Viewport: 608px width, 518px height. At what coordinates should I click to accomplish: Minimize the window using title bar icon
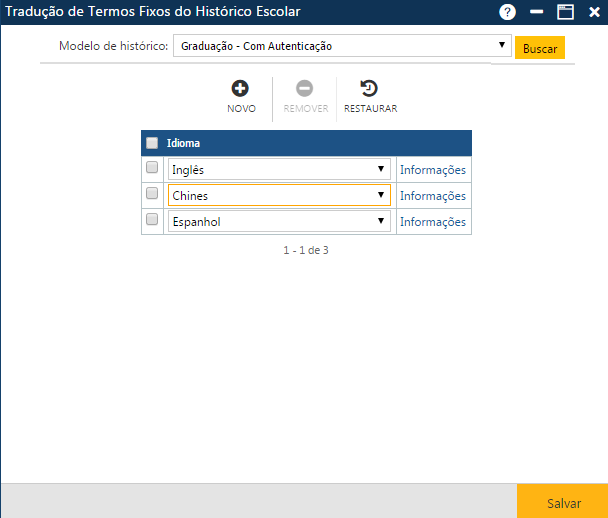click(537, 12)
